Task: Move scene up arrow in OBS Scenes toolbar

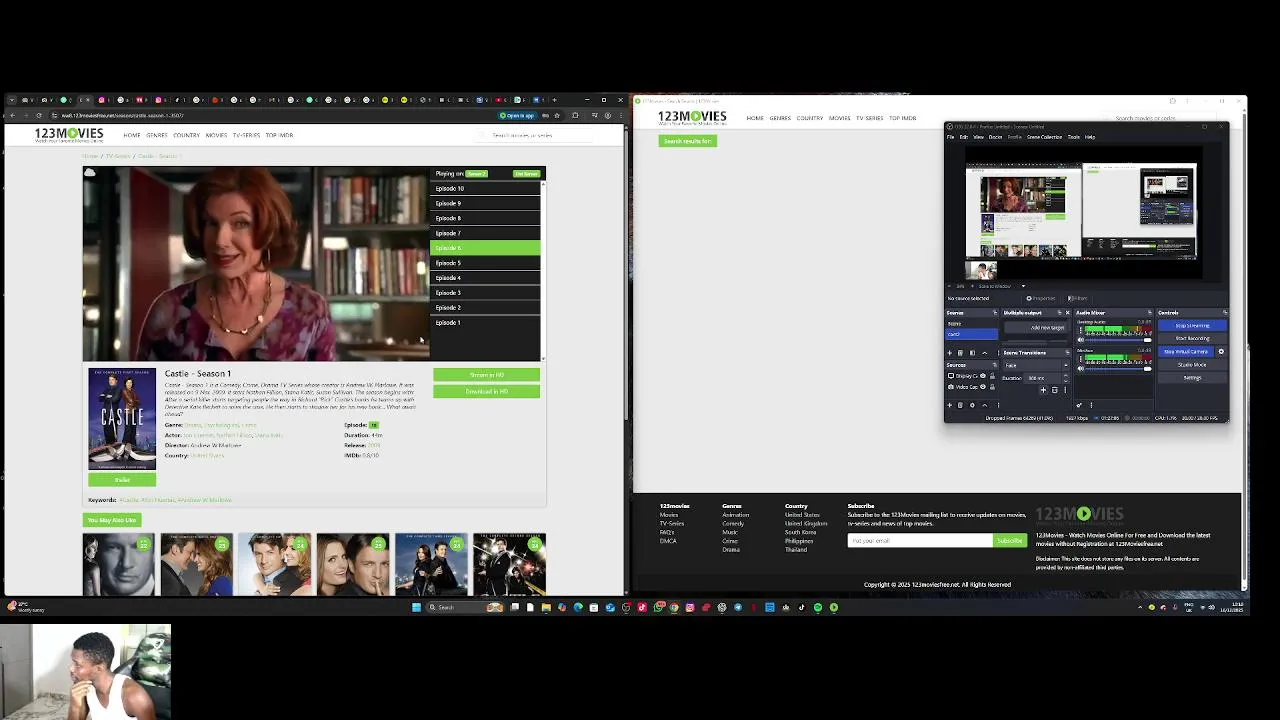Action: (985, 353)
